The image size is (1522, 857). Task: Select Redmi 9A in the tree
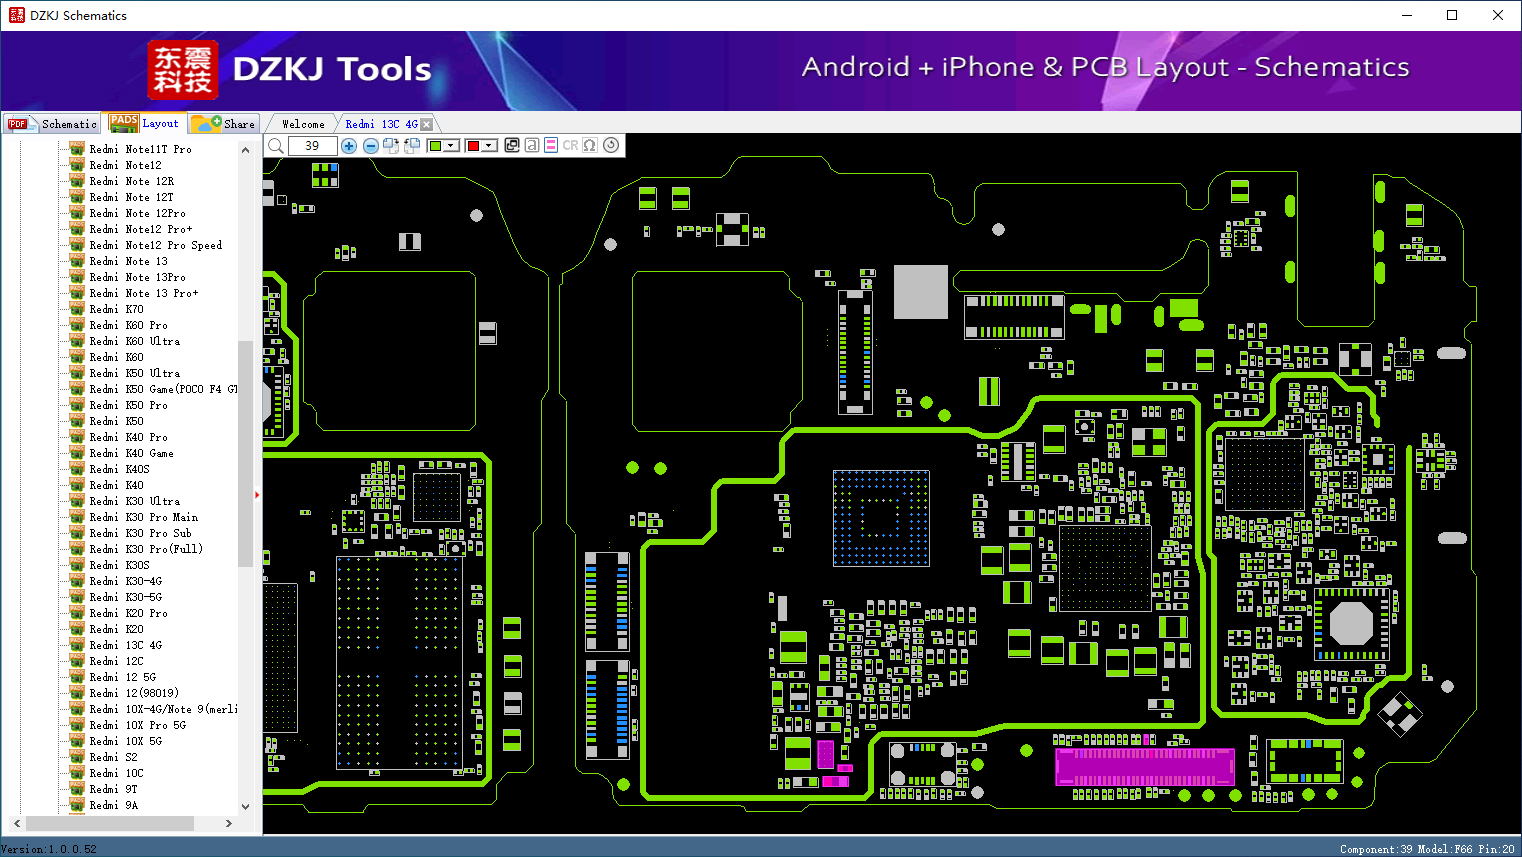[x=113, y=805]
